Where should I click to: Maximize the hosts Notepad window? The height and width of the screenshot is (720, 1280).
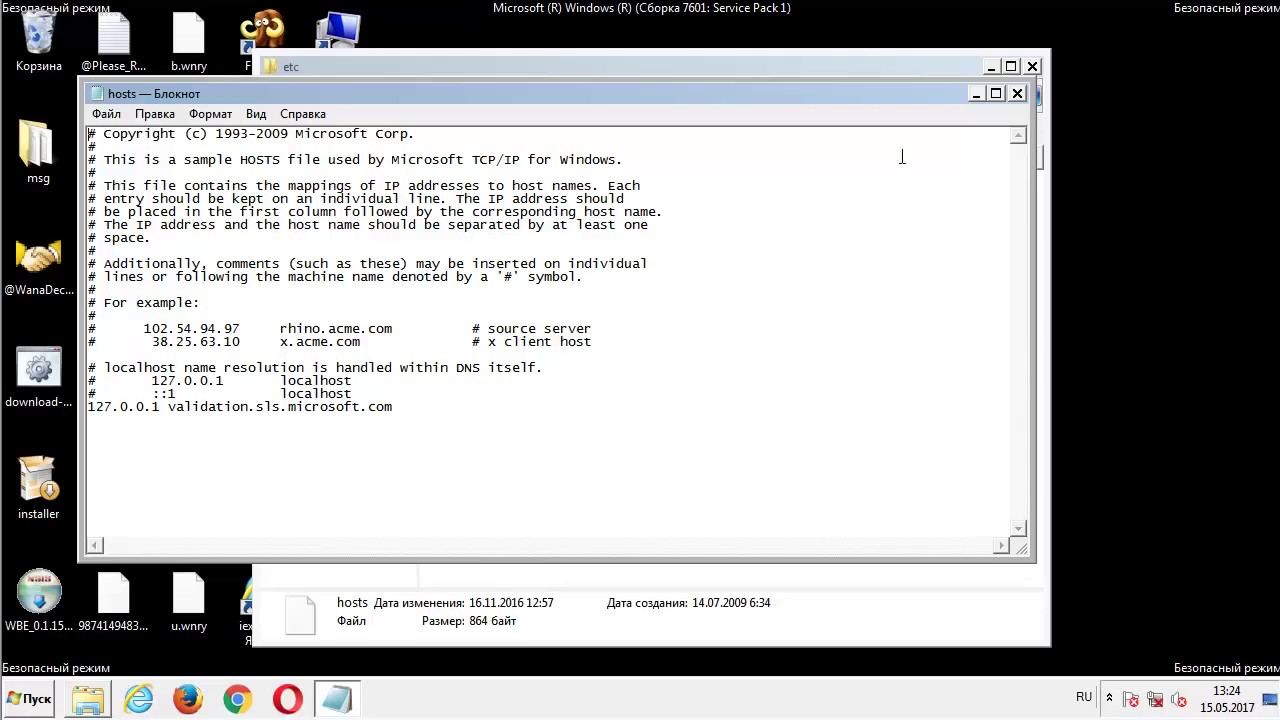pyautogui.click(x=996, y=94)
